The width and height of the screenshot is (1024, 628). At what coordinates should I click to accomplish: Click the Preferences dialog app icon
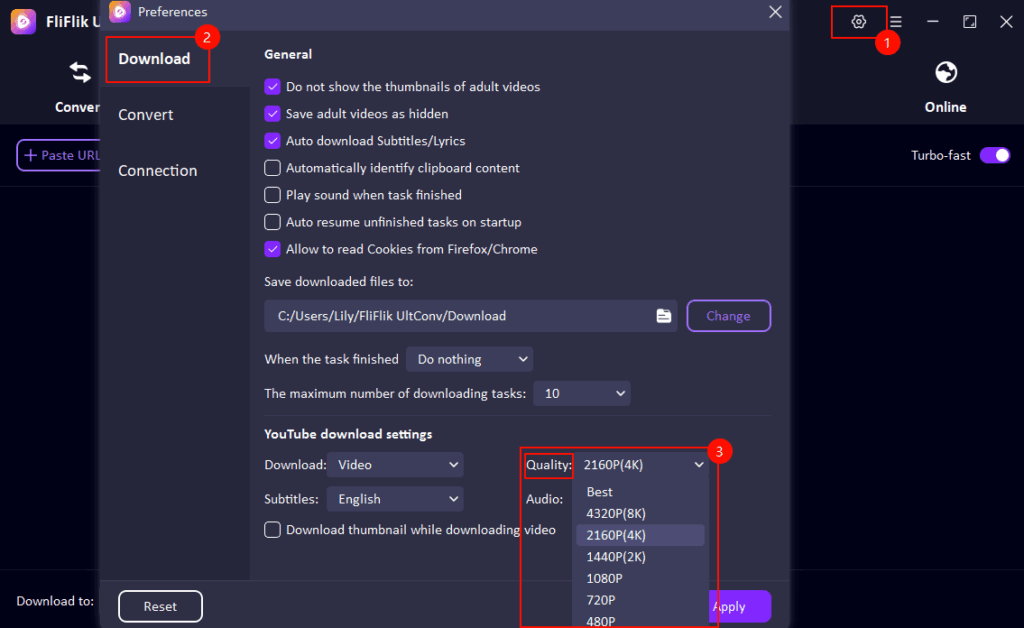[119, 13]
